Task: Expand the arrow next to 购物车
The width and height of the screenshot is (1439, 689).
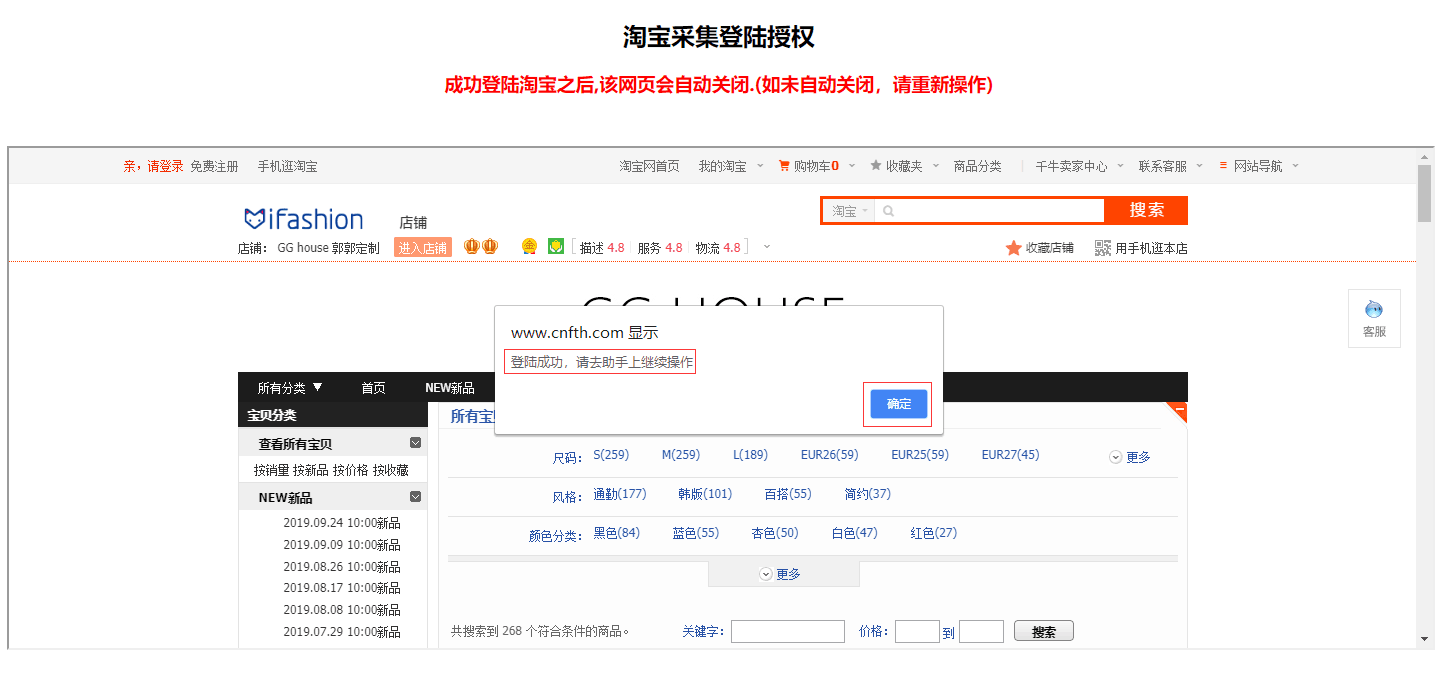Action: coord(851,166)
